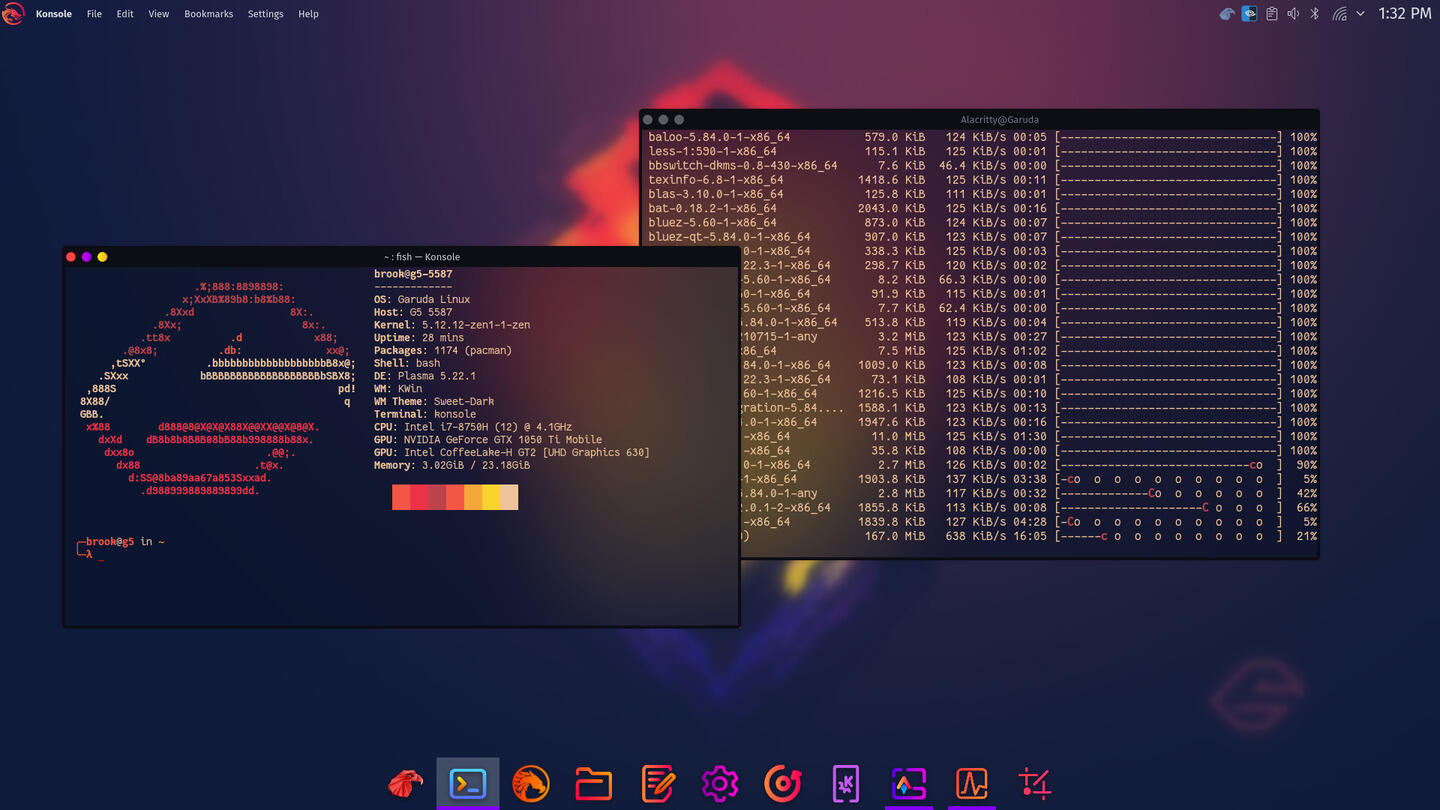Click the 'CPU: Intel i7-8750H' line
Image resolution: width=1440 pixels, height=810 pixels.
tap(473, 427)
